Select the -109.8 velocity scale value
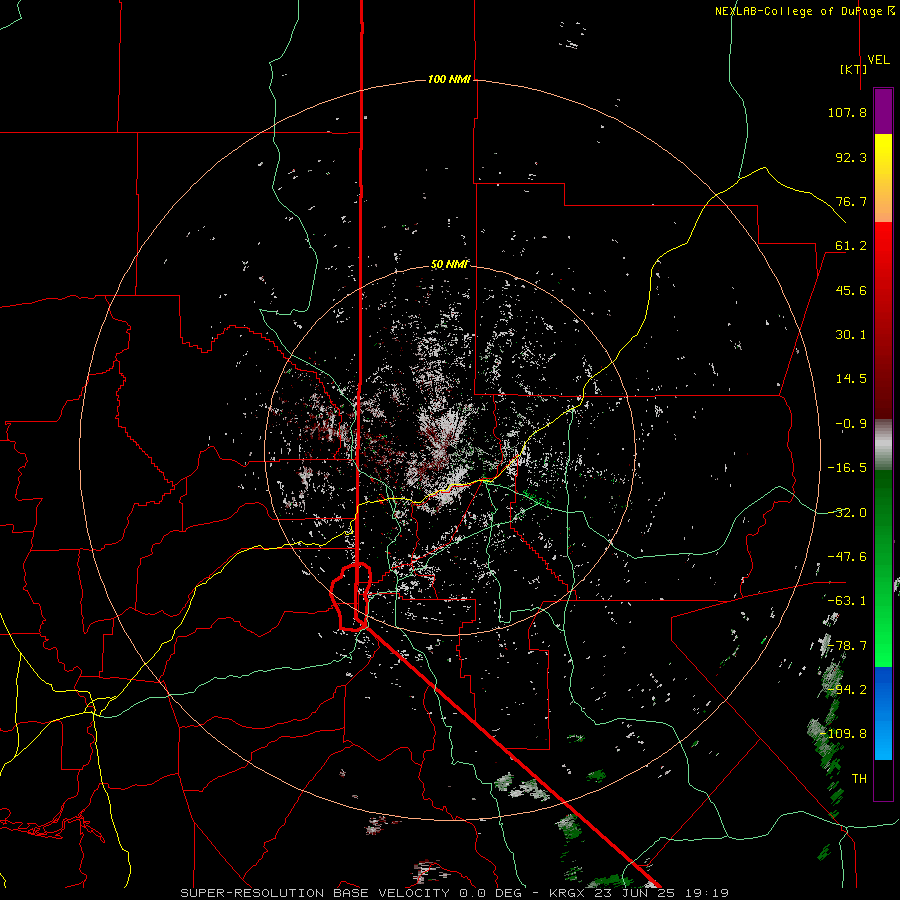Image resolution: width=900 pixels, height=900 pixels. point(844,734)
